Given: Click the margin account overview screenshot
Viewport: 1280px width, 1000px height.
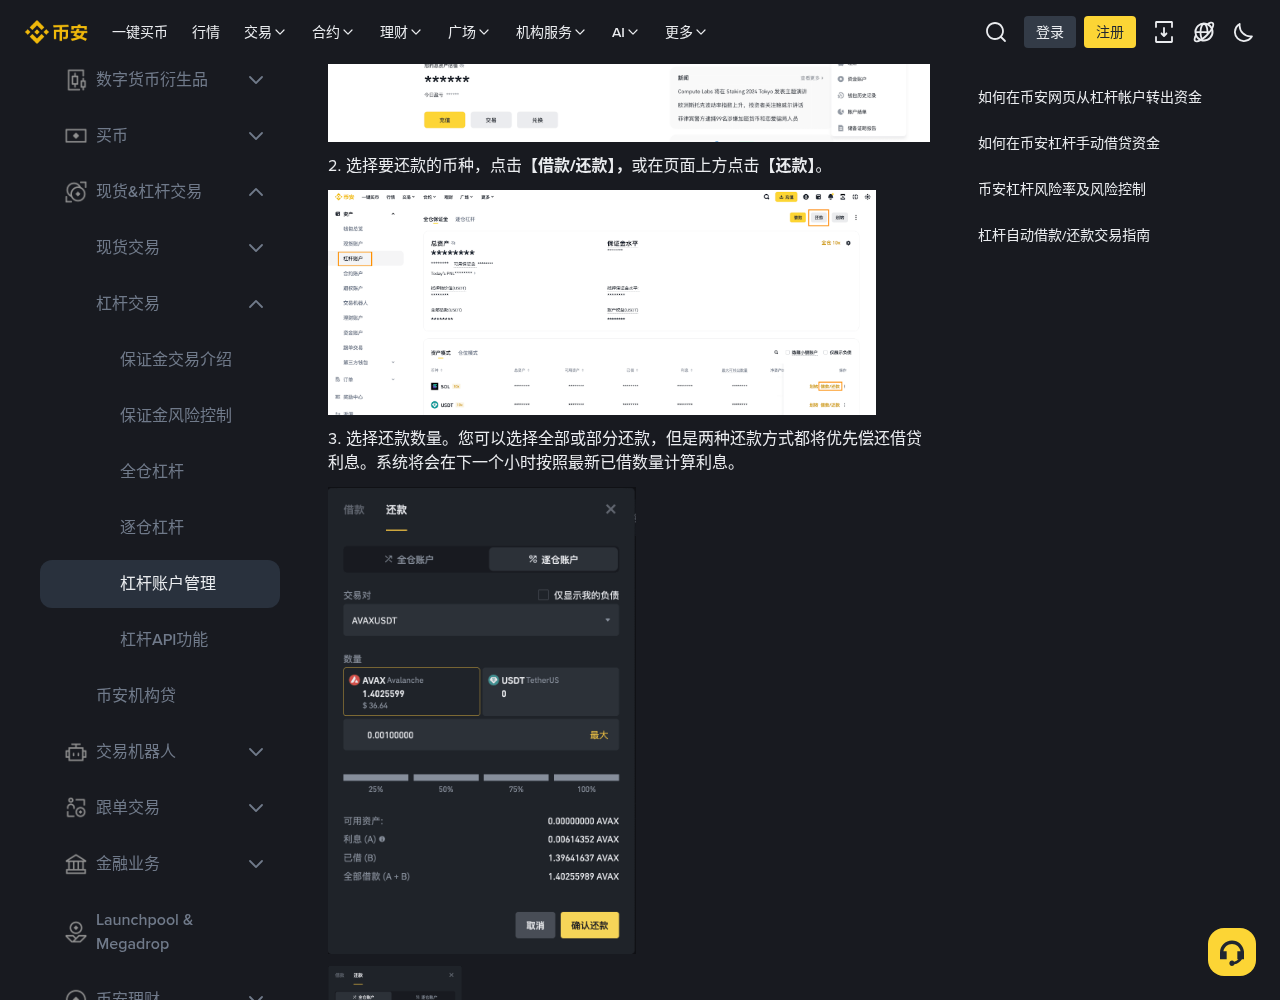Looking at the screenshot, I should pos(602,302).
